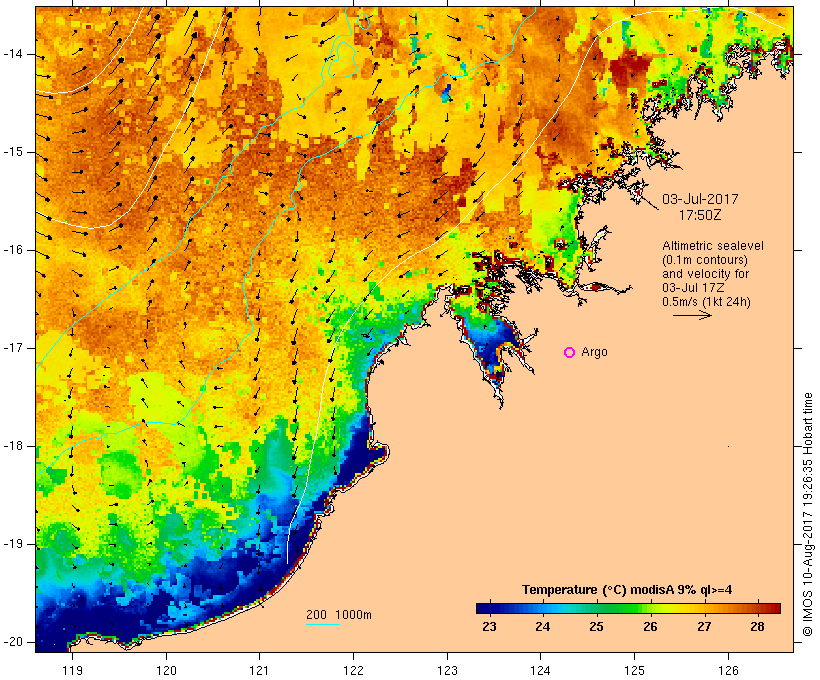Viewport: 820px width, 680px height.
Task: Click the colorbar tick label '24'
Action: point(543,627)
